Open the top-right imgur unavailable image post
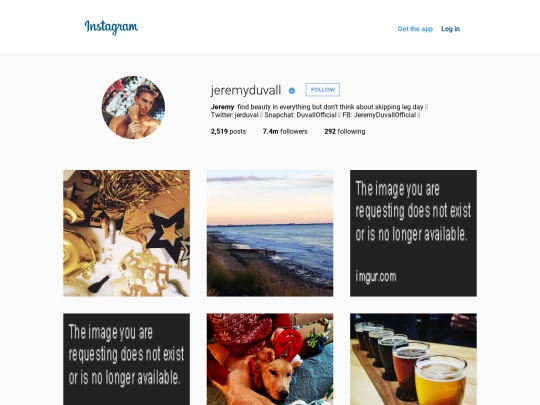 [414, 233]
